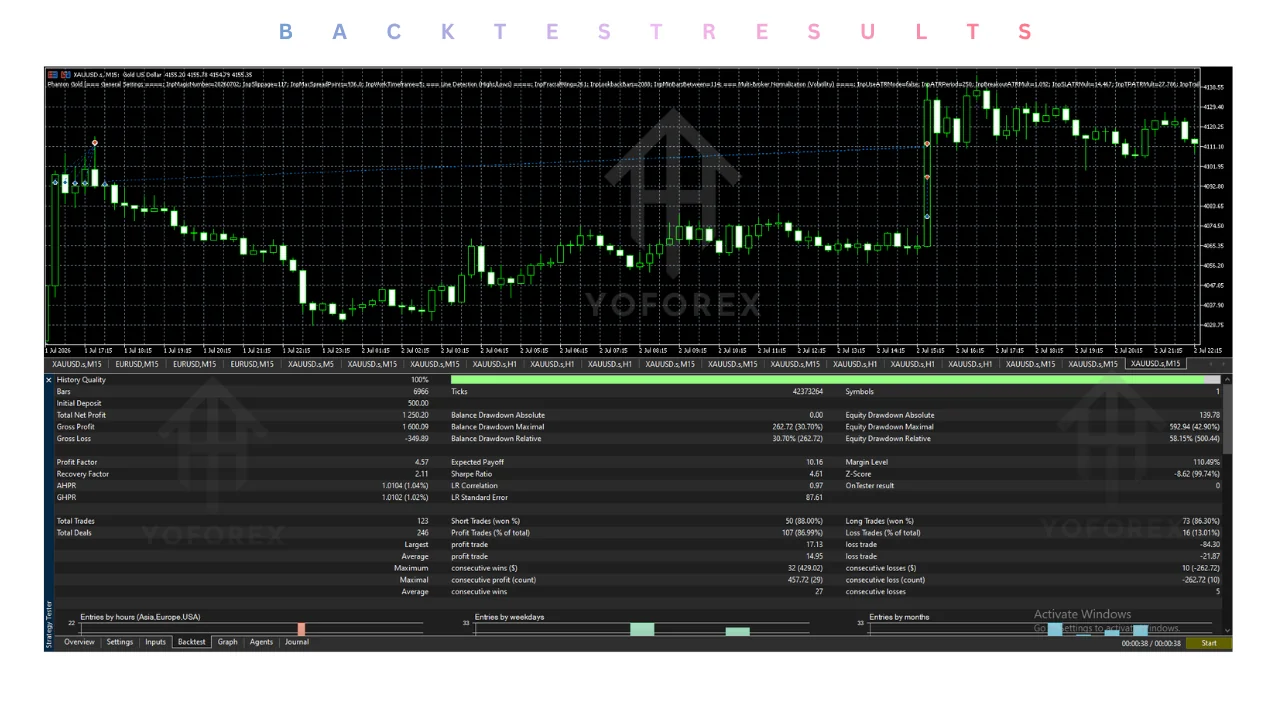Click the one-click trading panel icon on chart

[x=53, y=74]
